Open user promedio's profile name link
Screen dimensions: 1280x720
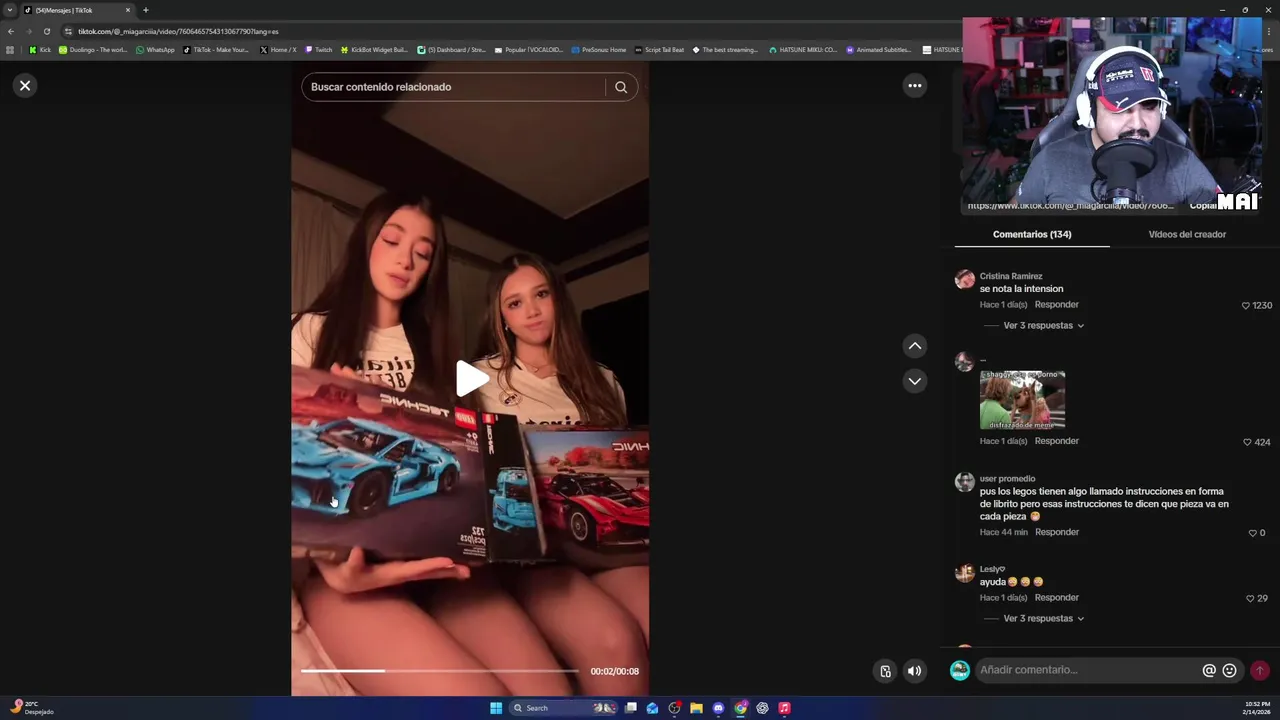[x=1007, y=479]
